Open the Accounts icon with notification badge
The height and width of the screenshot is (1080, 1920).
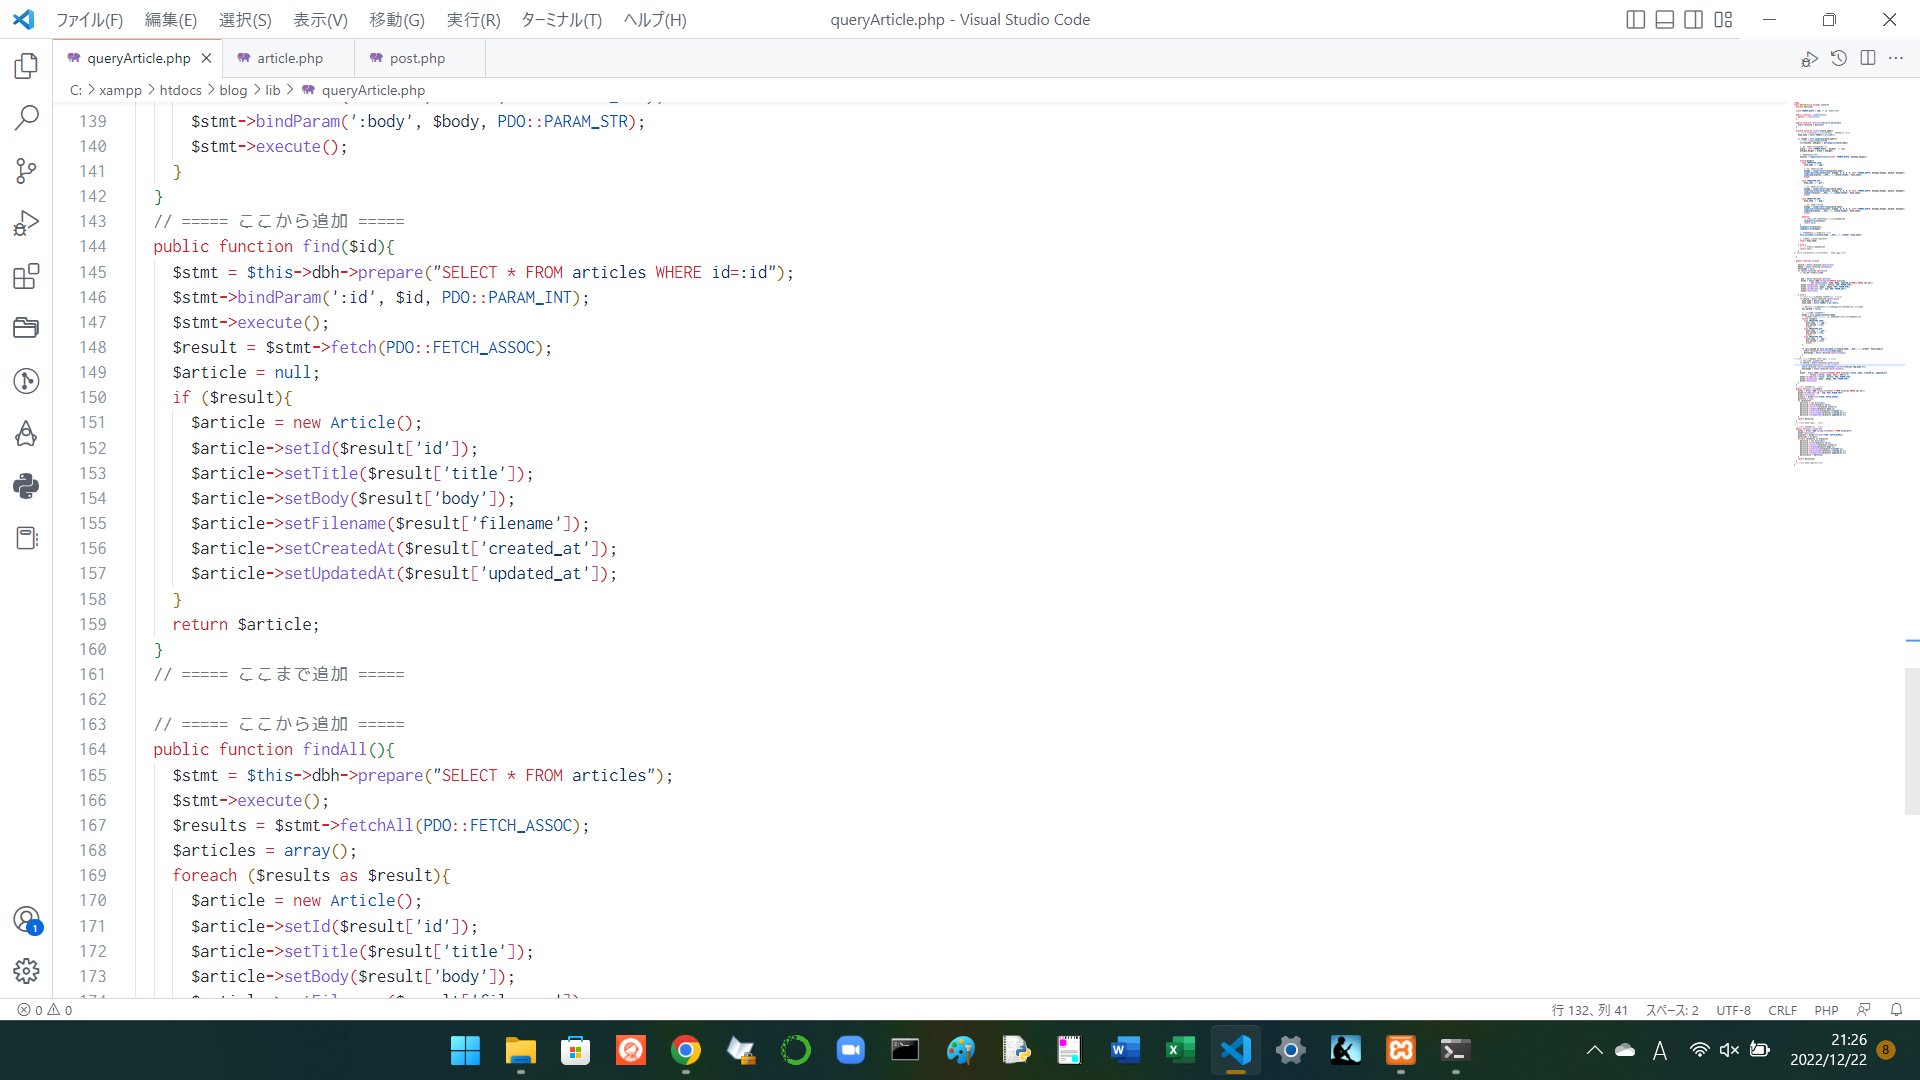26,919
